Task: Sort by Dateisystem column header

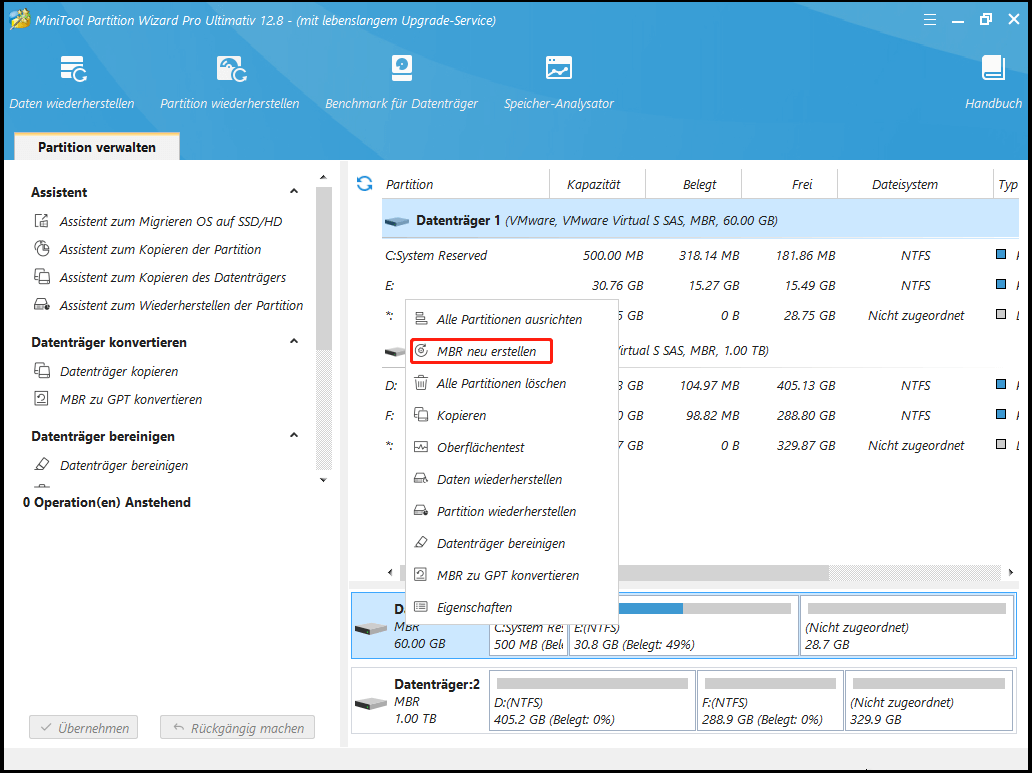Action: [915, 184]
